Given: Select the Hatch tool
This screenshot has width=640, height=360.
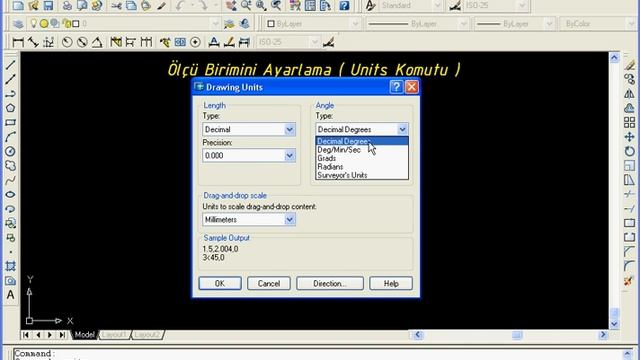Looking at the screenshot, I should tap(11, 266).
